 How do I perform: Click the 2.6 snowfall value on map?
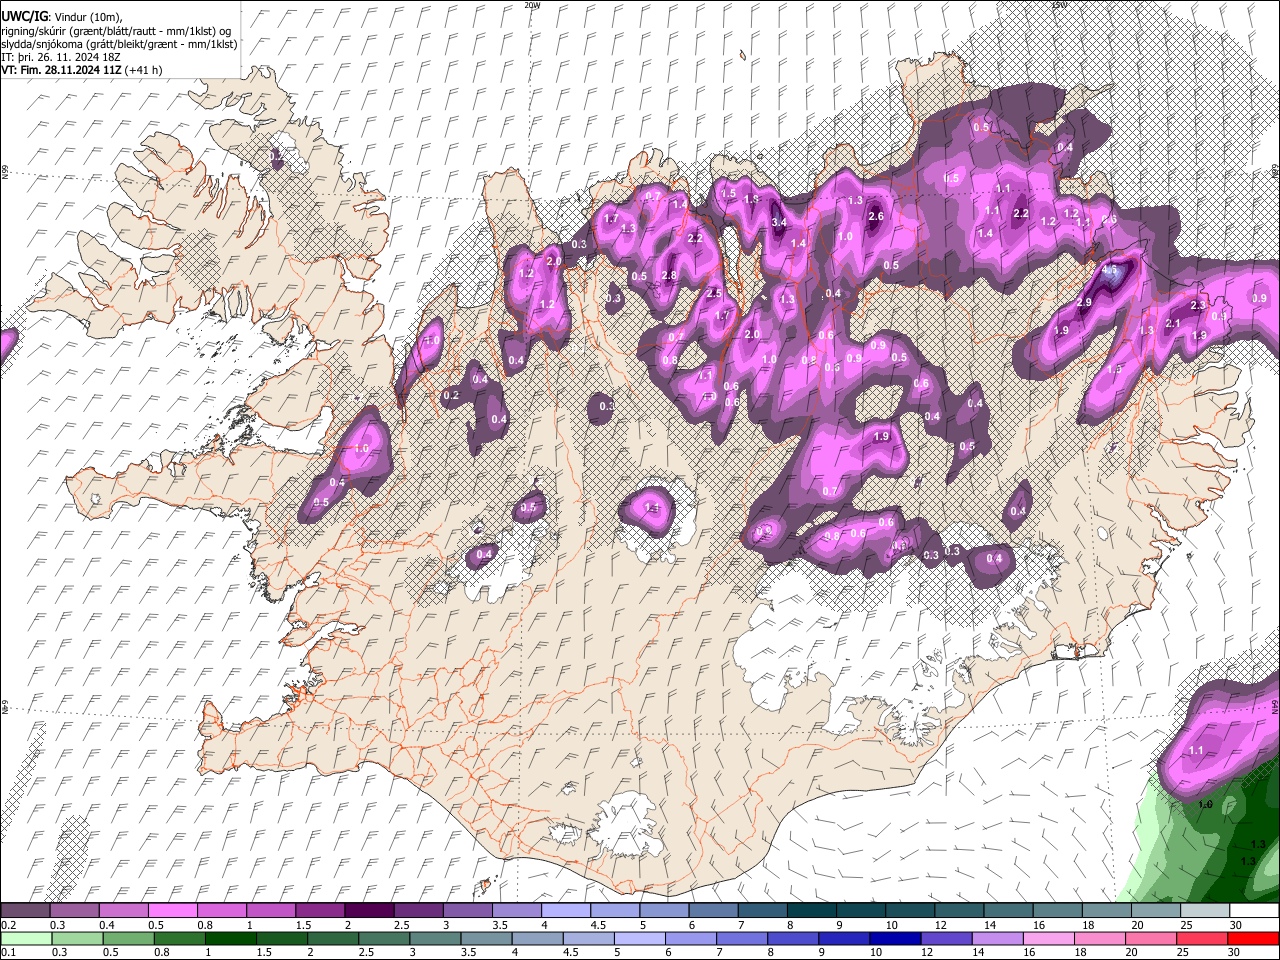(x=876, y=217)
